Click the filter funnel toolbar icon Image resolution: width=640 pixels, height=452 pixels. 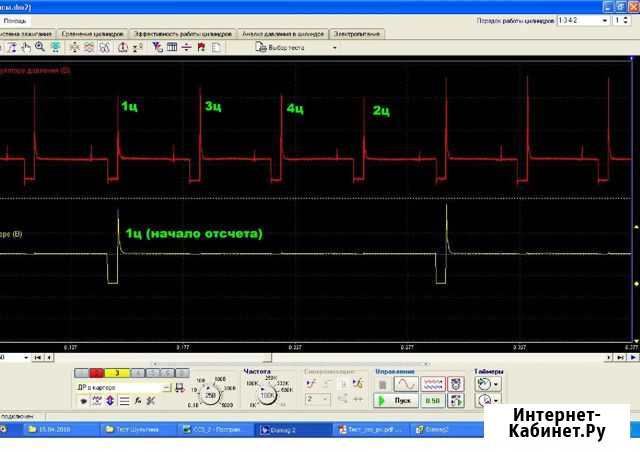point(157,47)
